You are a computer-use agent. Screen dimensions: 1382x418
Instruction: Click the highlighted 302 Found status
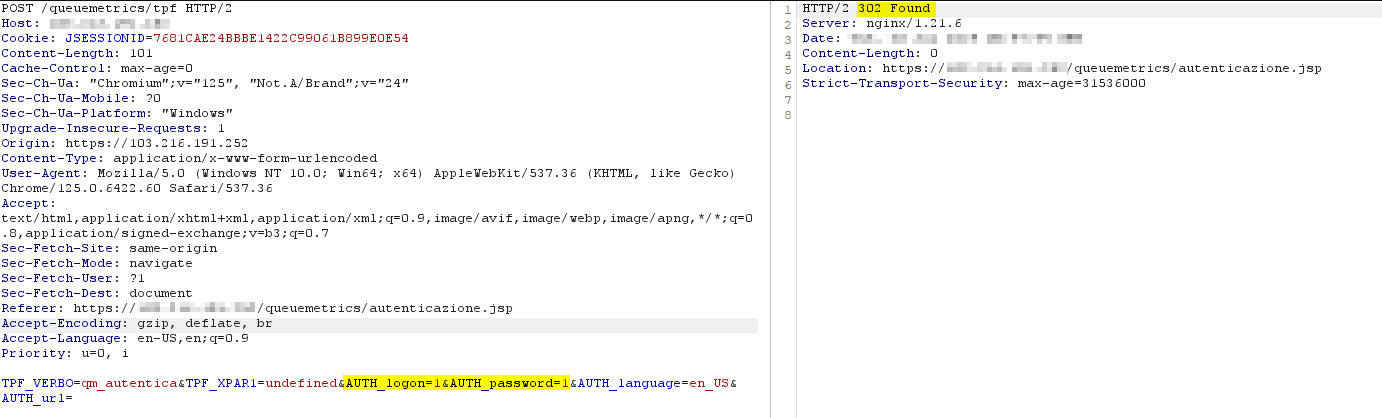pos(895,8)
